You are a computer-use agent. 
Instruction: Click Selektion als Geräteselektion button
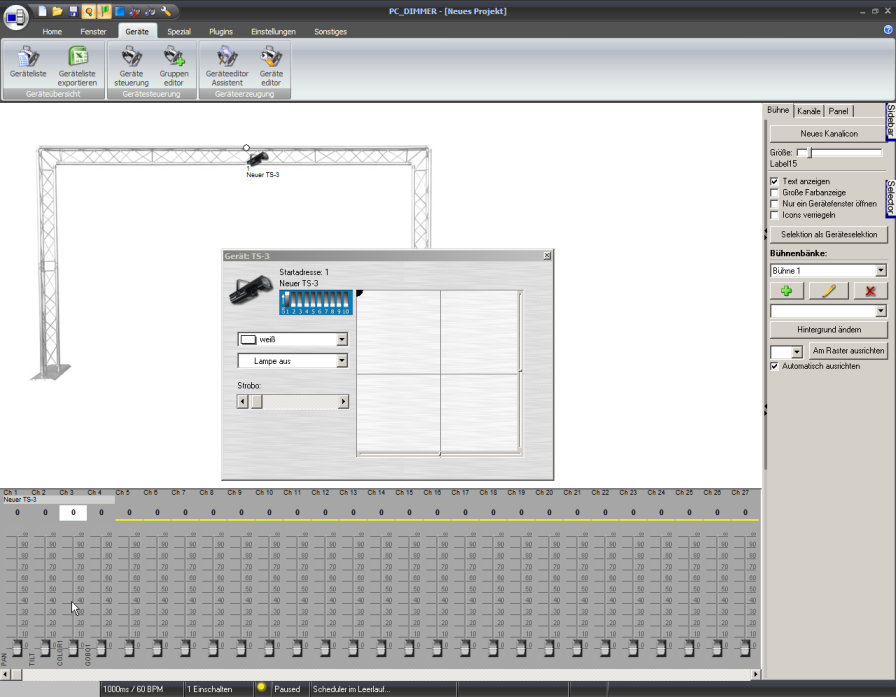coord(829,234)
